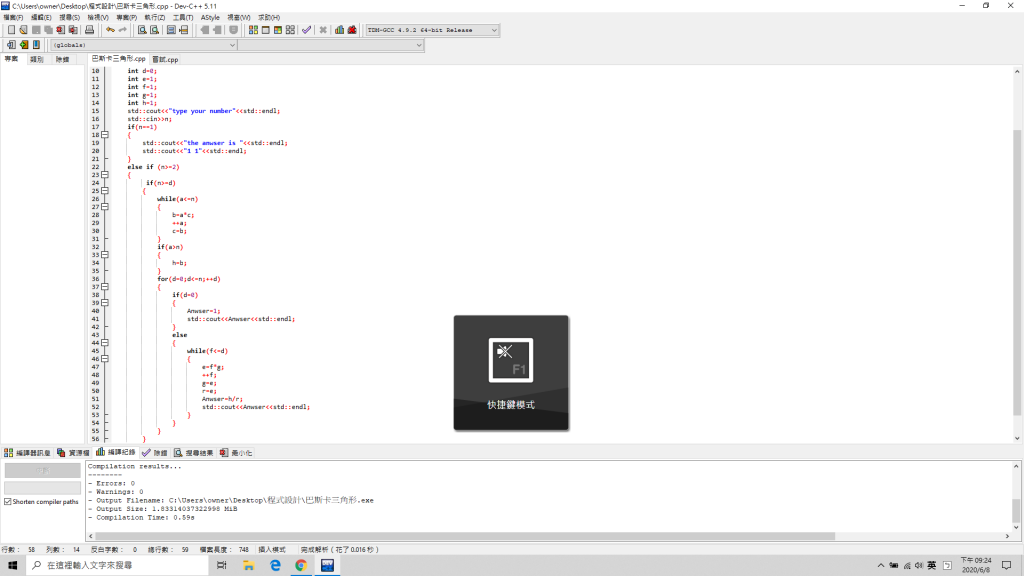The height and width of the screenshot is (576, 1024).
Task: Click the Stop Execution X icon
Action: (323, 30)
